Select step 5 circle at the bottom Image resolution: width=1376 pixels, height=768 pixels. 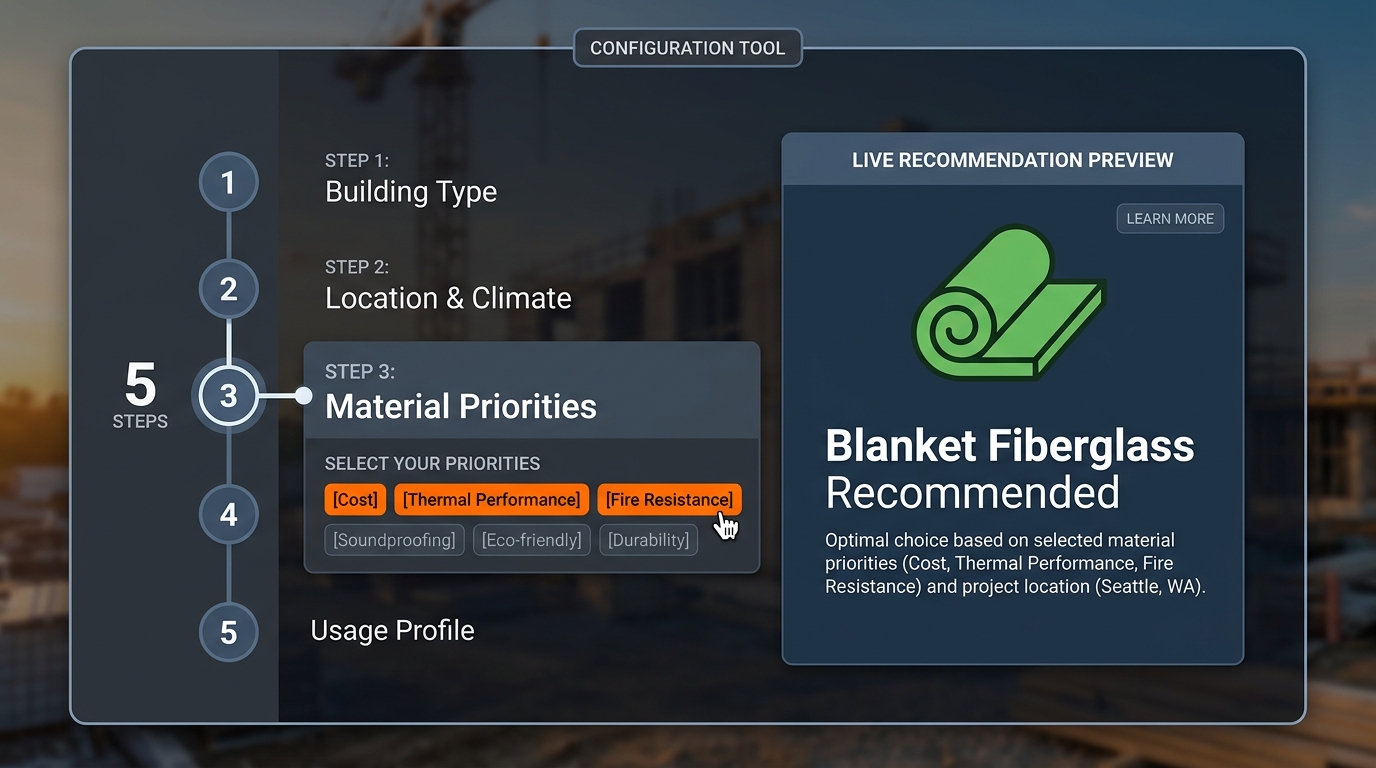pos(228,632)
